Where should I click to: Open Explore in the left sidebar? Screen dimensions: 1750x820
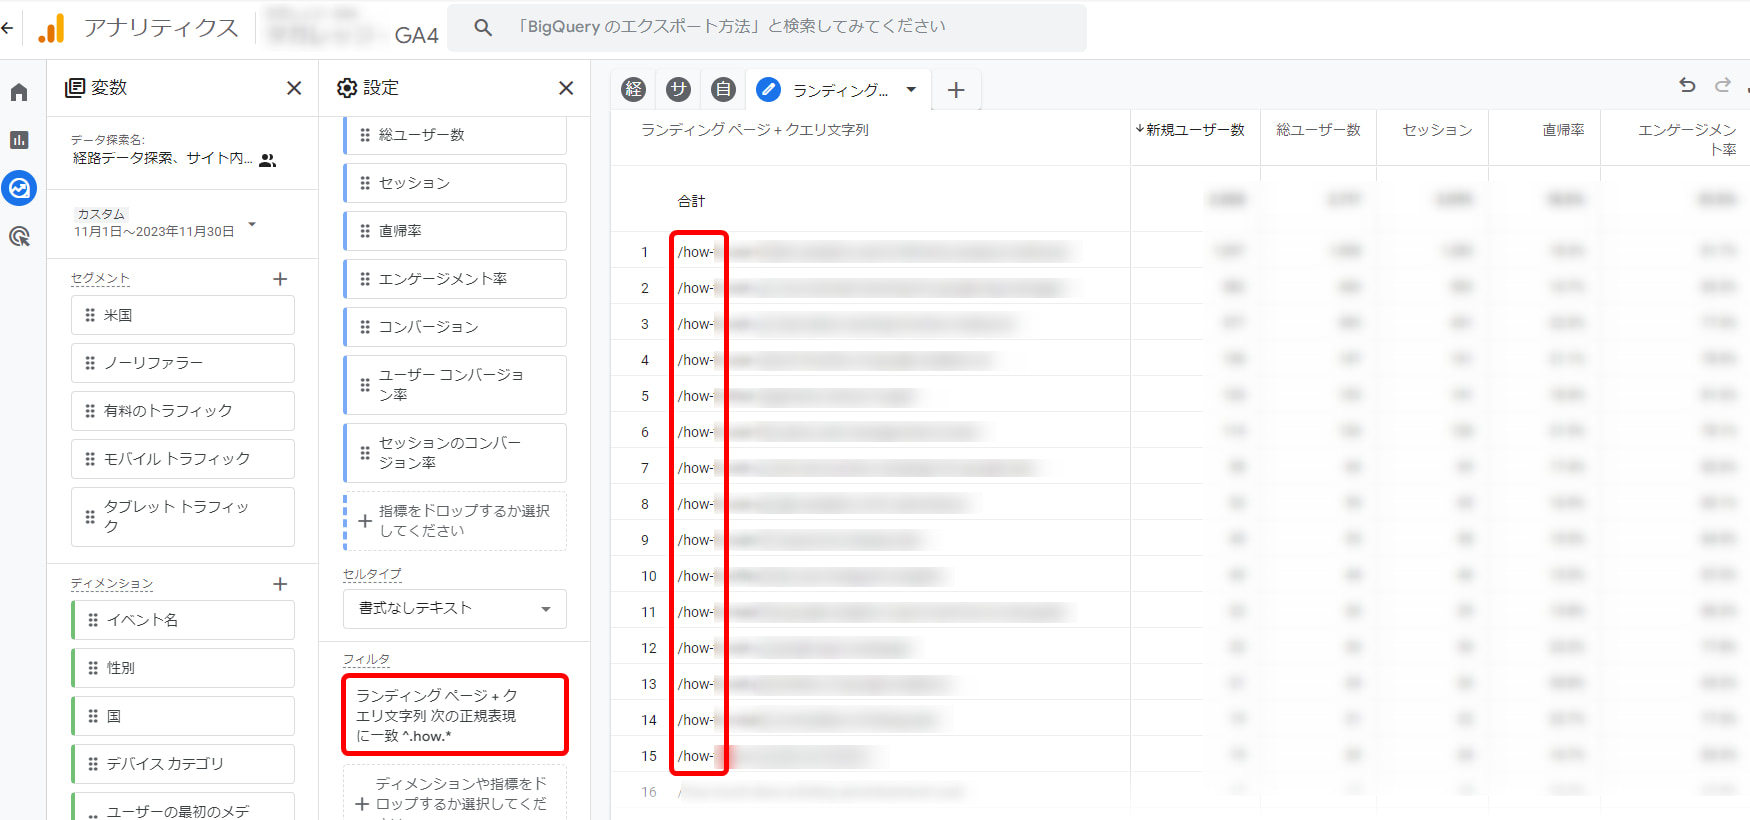(19, 188)
